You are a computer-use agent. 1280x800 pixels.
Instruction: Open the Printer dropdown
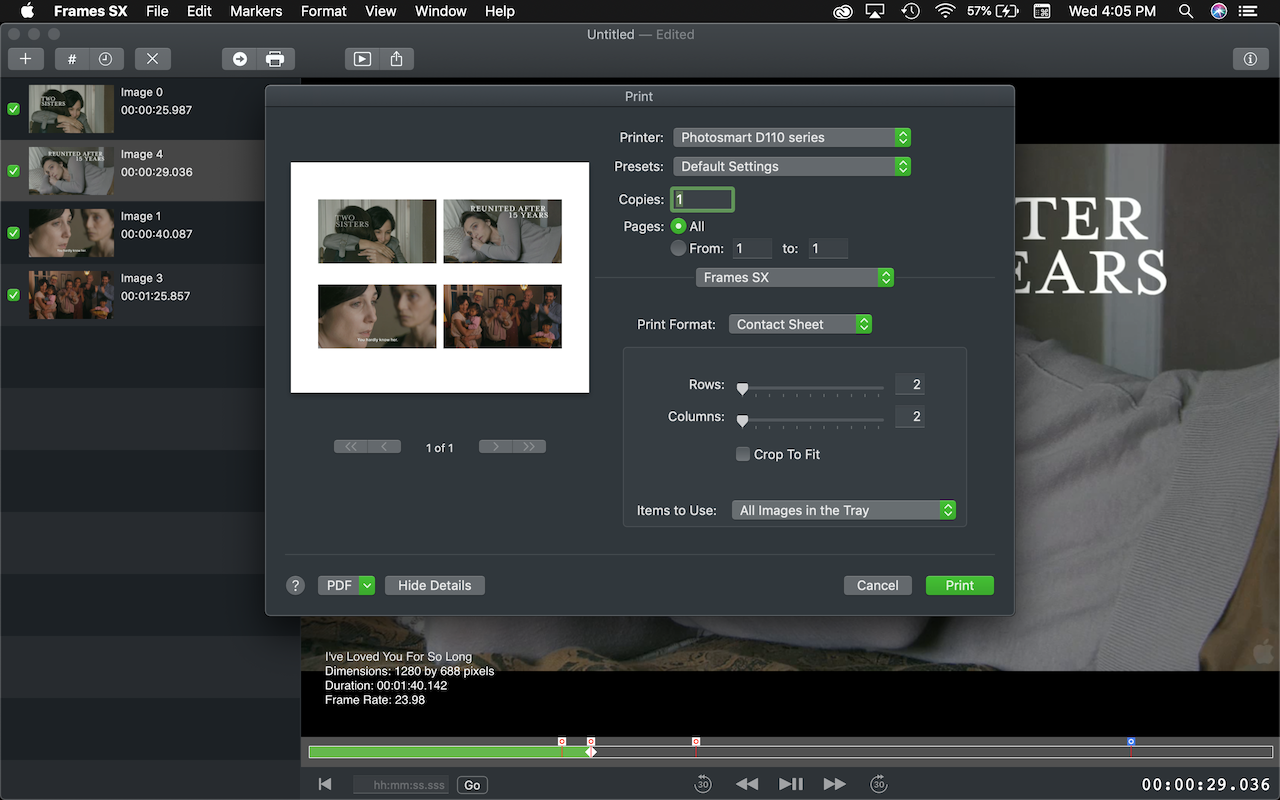tap(792, 137)
